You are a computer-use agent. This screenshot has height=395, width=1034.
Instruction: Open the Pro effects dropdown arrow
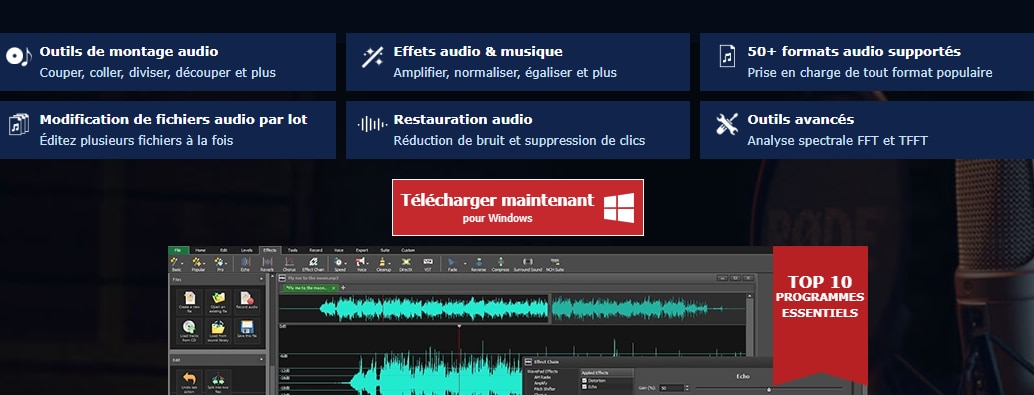[x=226, y=263]
